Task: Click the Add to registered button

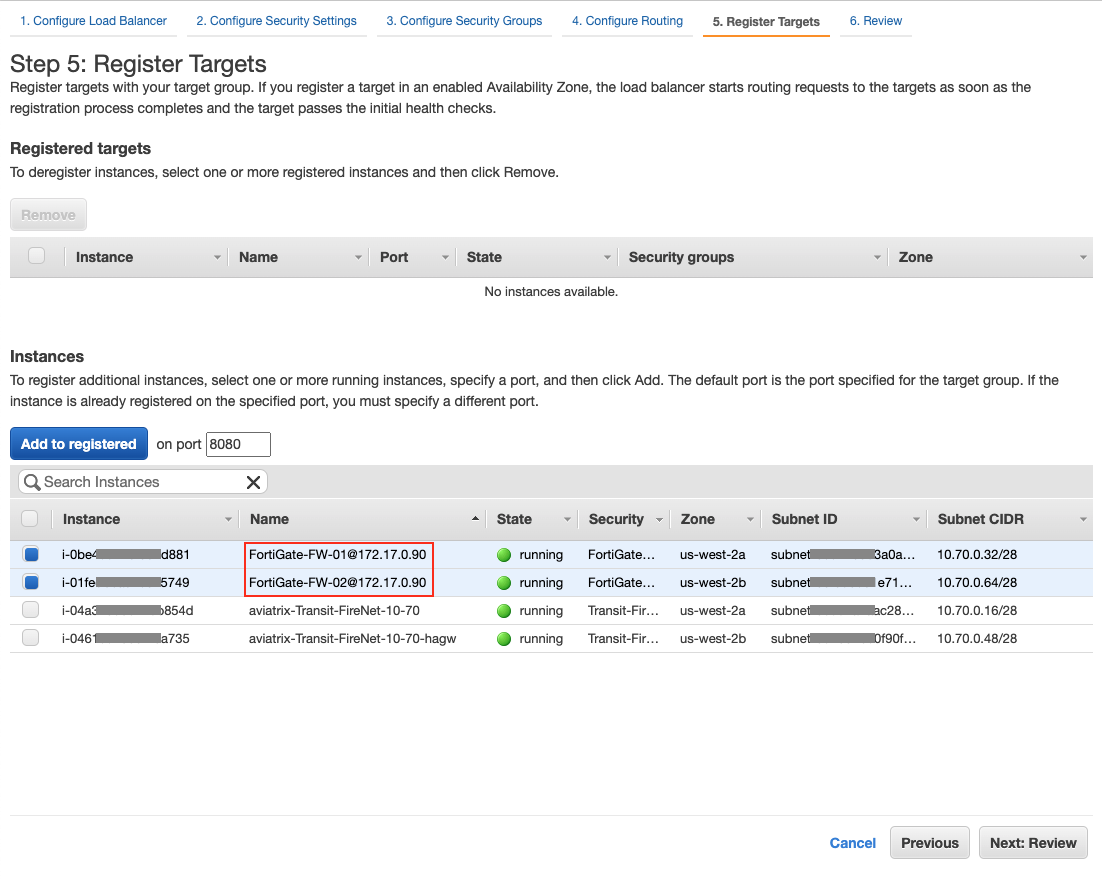Action: pyautogui.click(x=79, y=444)
